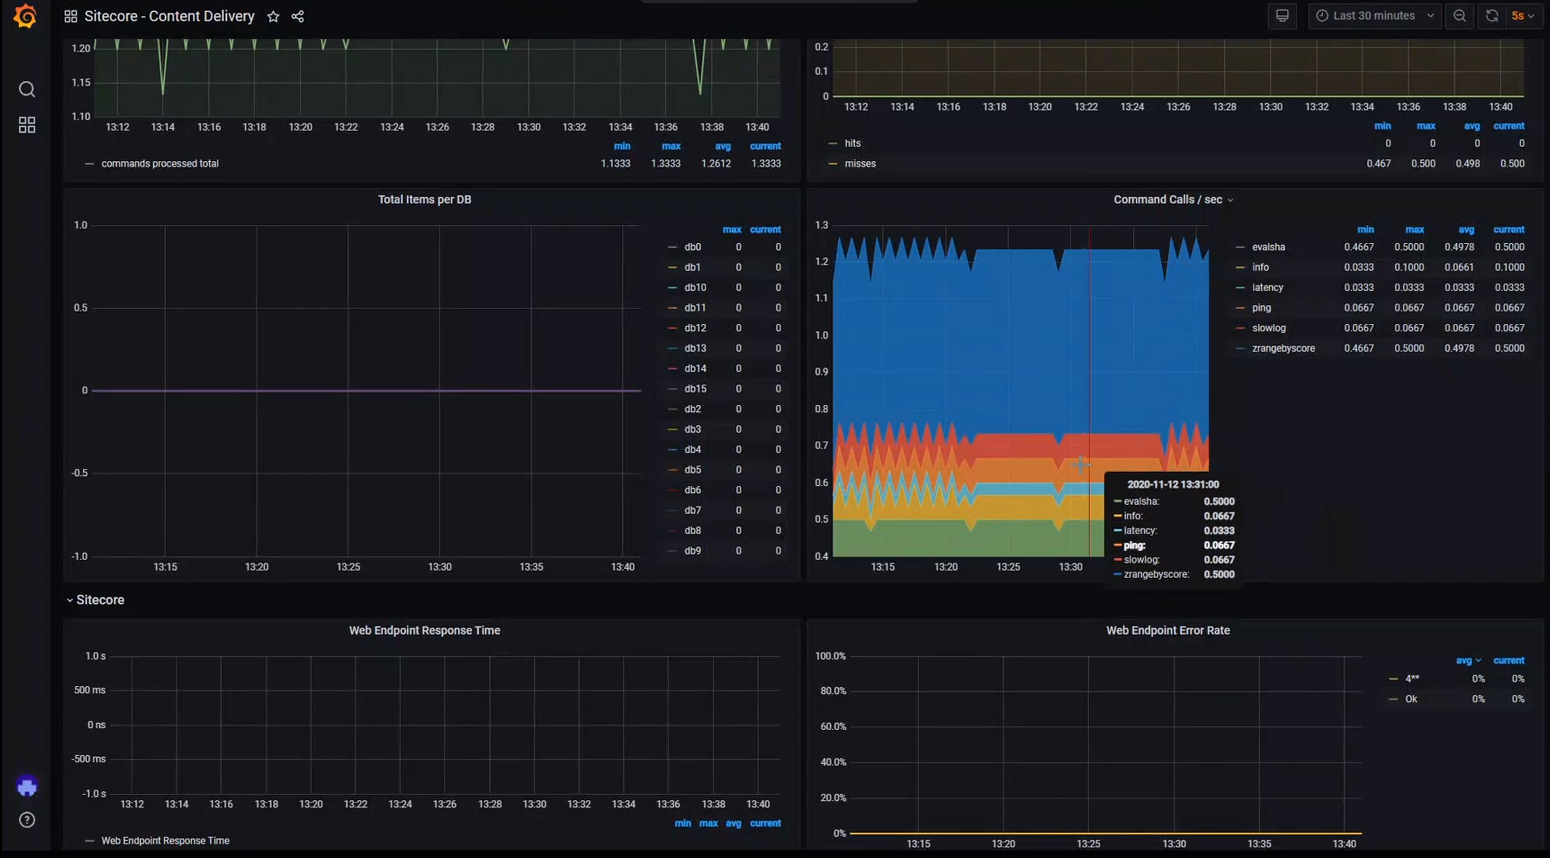Zoom out the time range
The width and height of the screenshot is (1550, 858).
tap(1460, 16)
